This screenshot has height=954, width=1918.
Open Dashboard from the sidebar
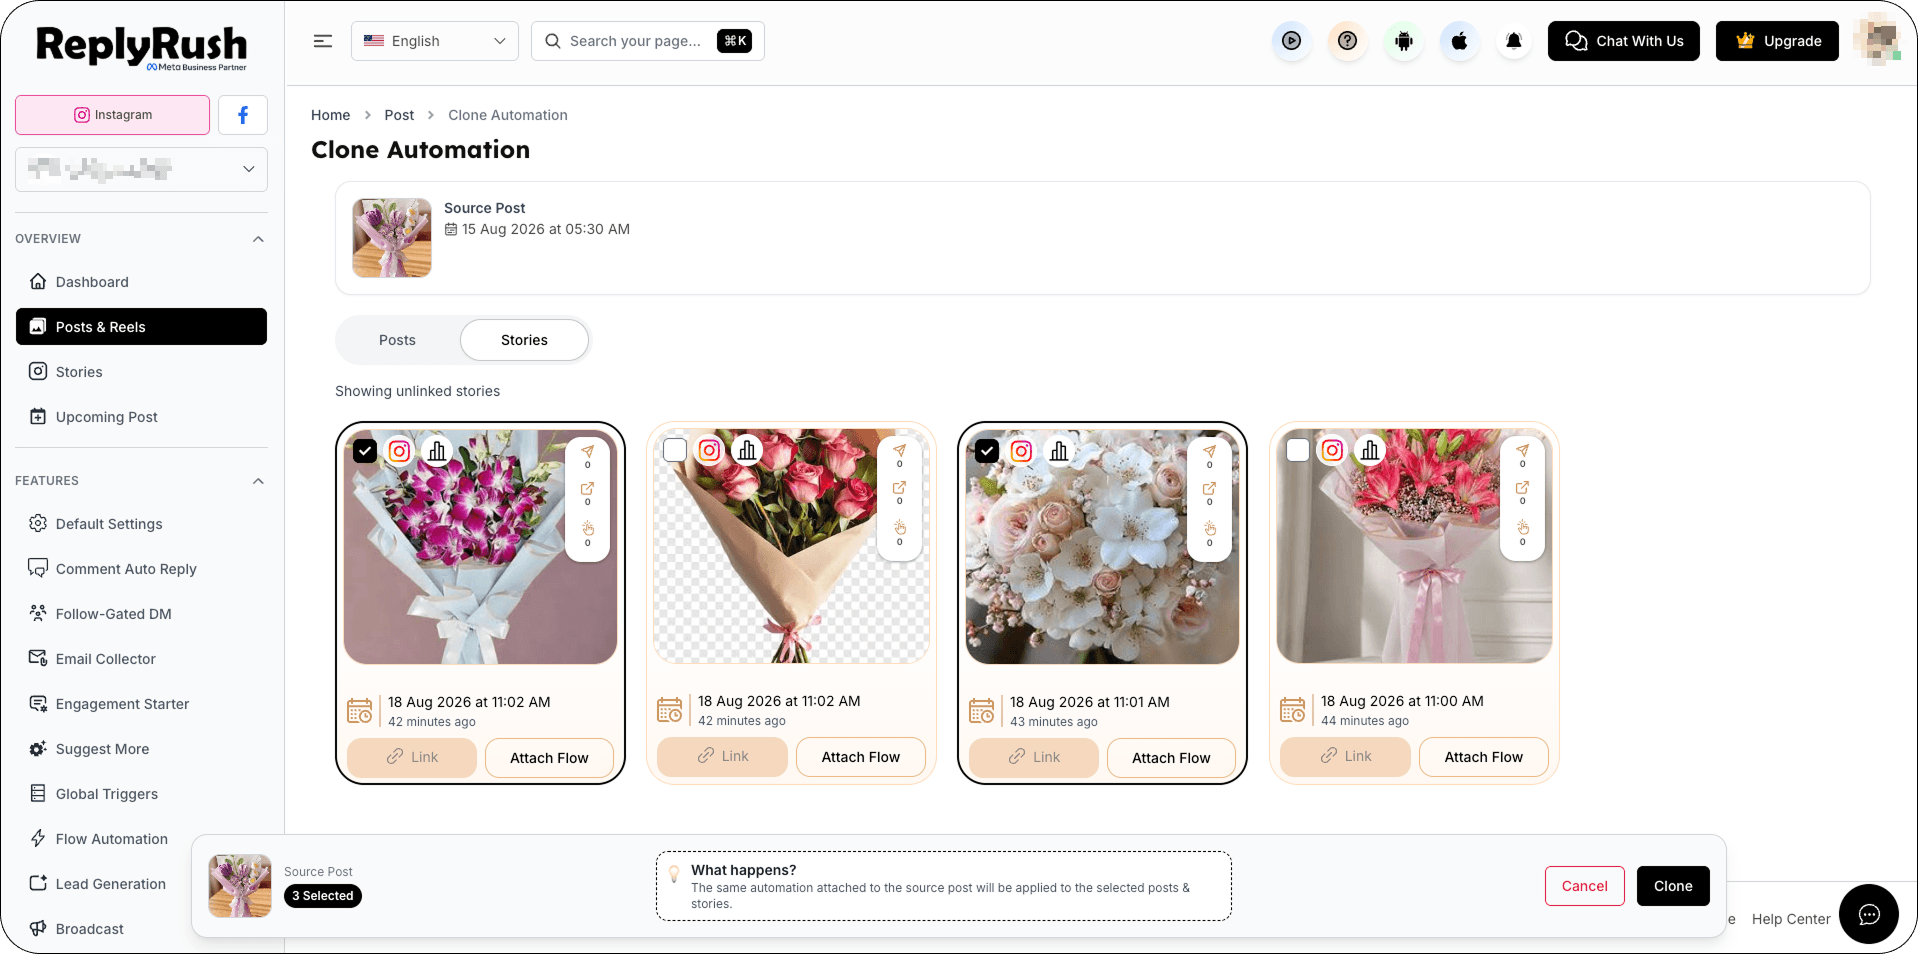[141, 282]
